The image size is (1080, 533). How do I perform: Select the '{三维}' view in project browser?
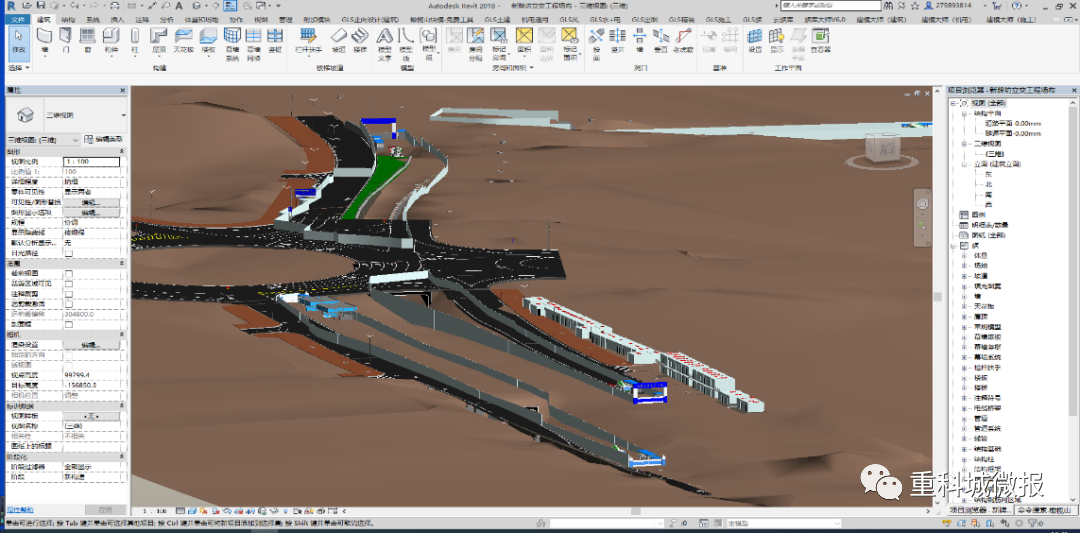(996, 154)
